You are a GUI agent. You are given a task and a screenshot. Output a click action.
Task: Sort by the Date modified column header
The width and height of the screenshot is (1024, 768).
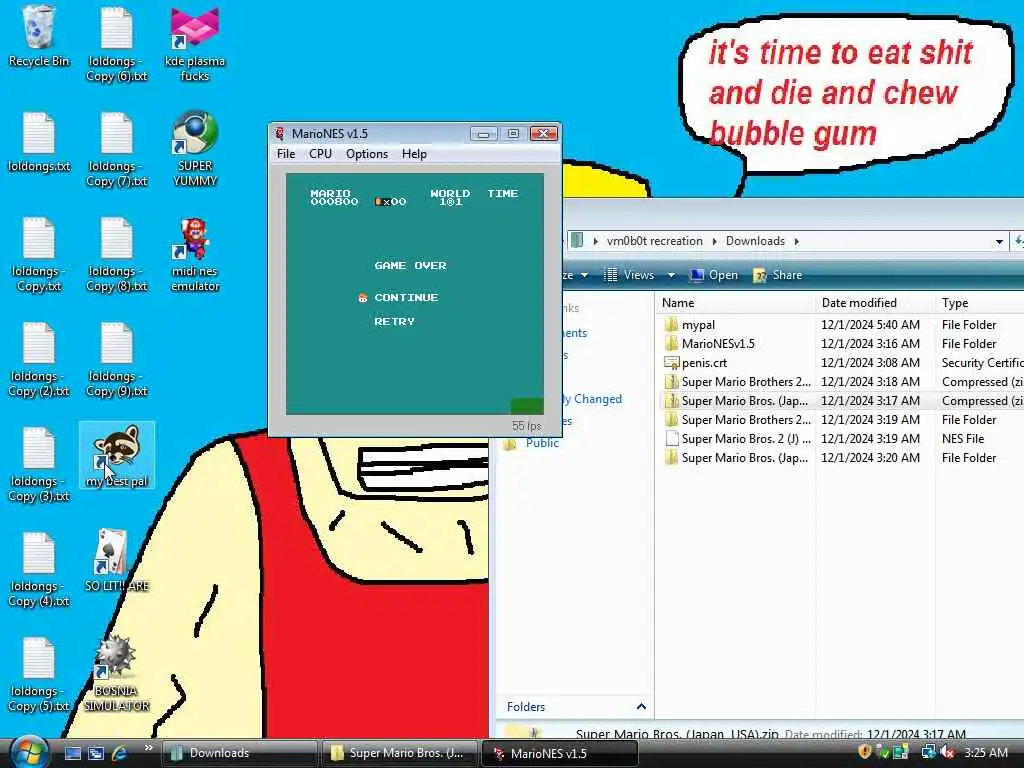pyautogui.click(x=875, y=303)
